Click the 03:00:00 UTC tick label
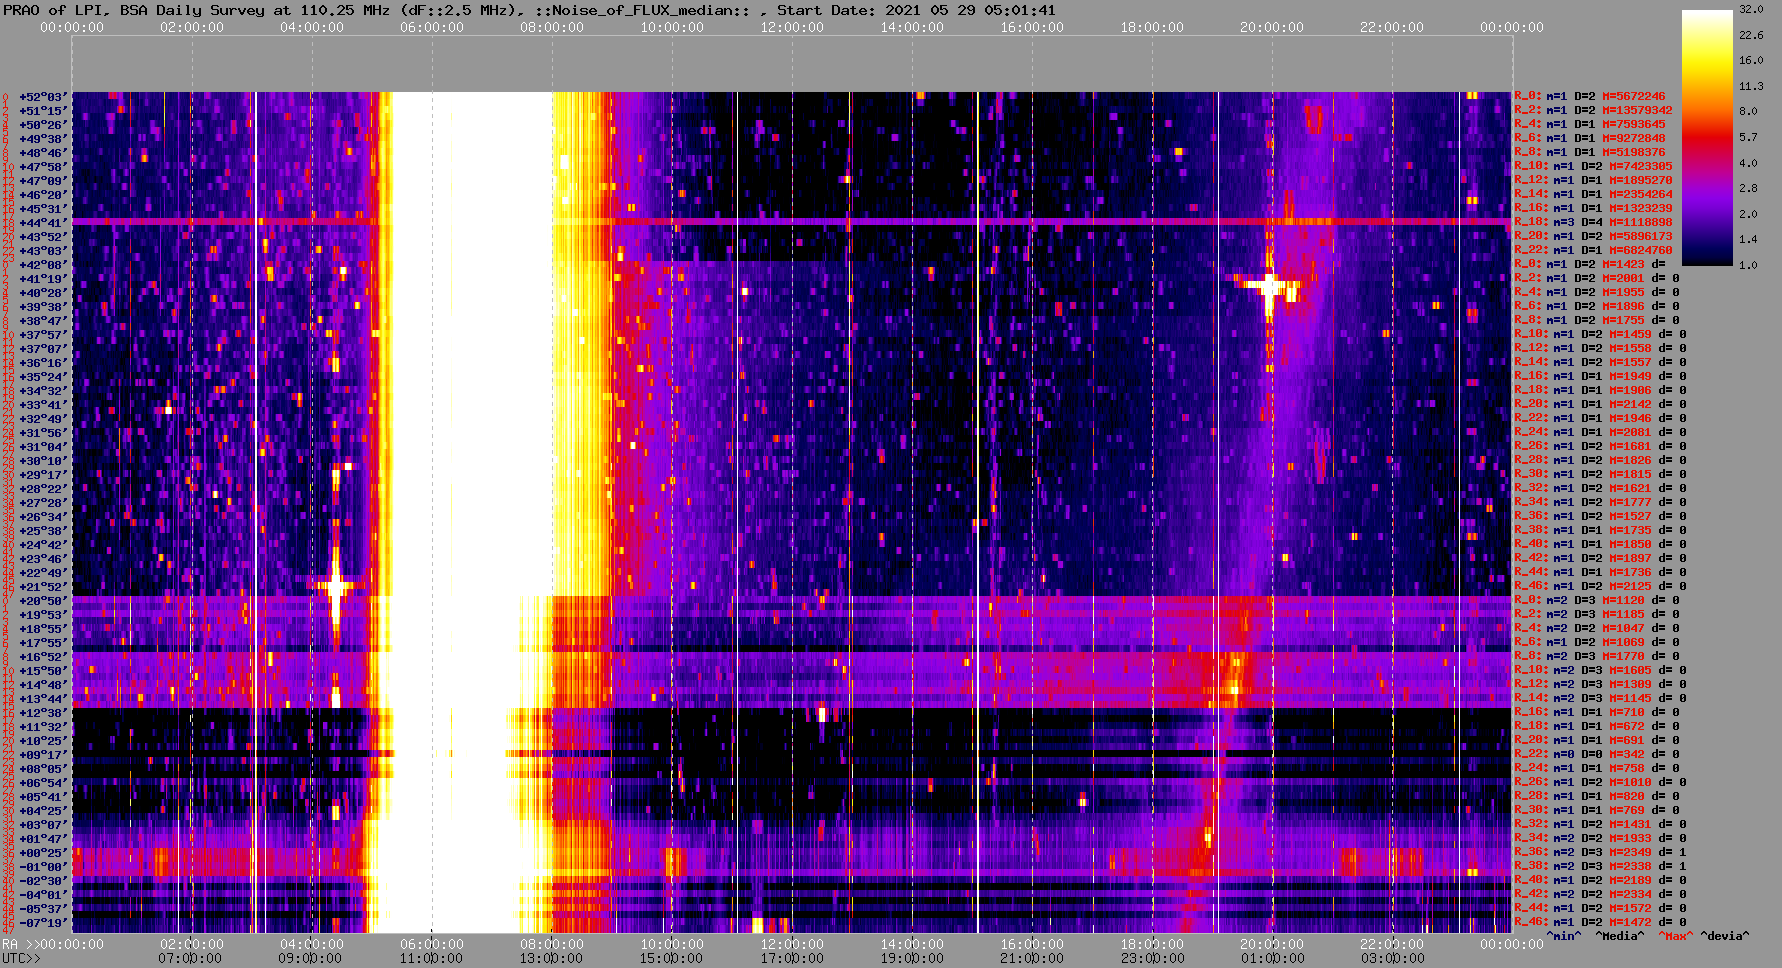1782x968 pixels. pos(1392,958)
